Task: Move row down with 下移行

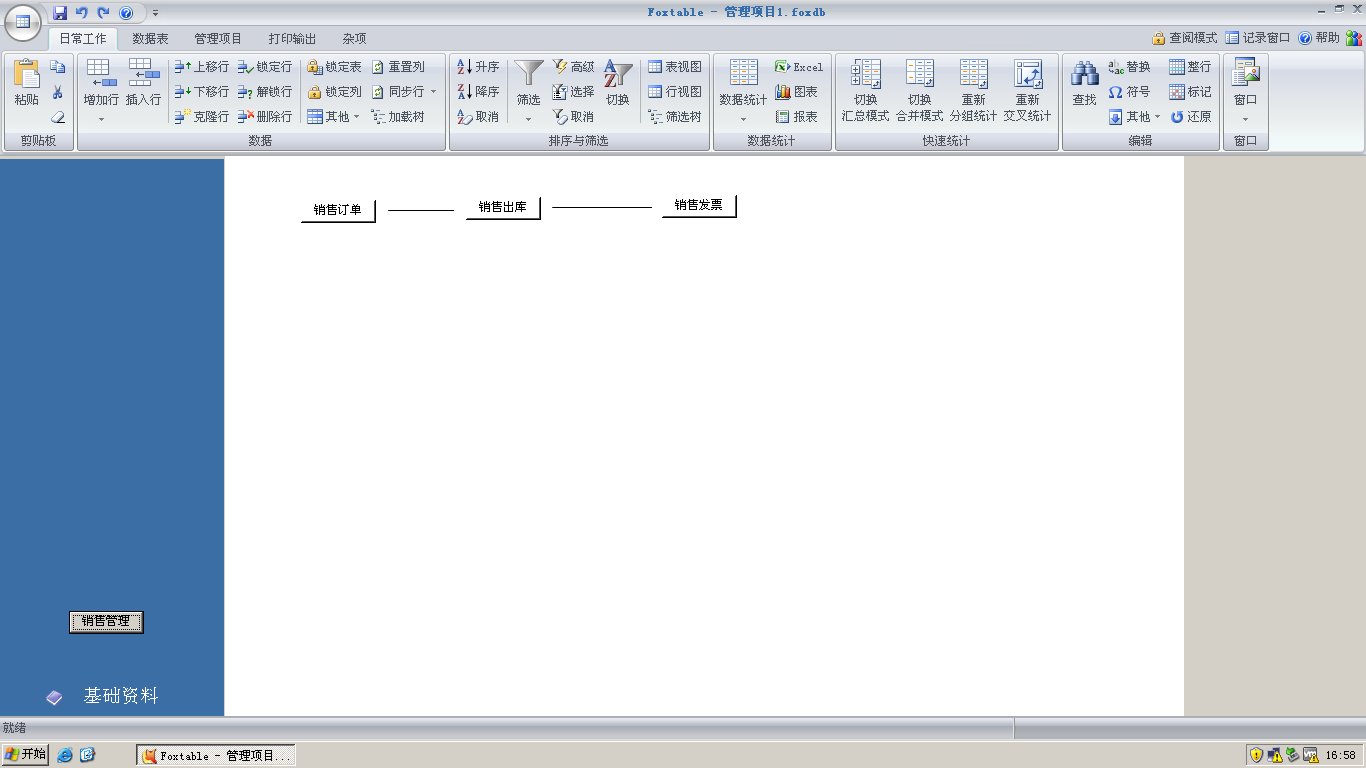Action: (x=202, y=92)
